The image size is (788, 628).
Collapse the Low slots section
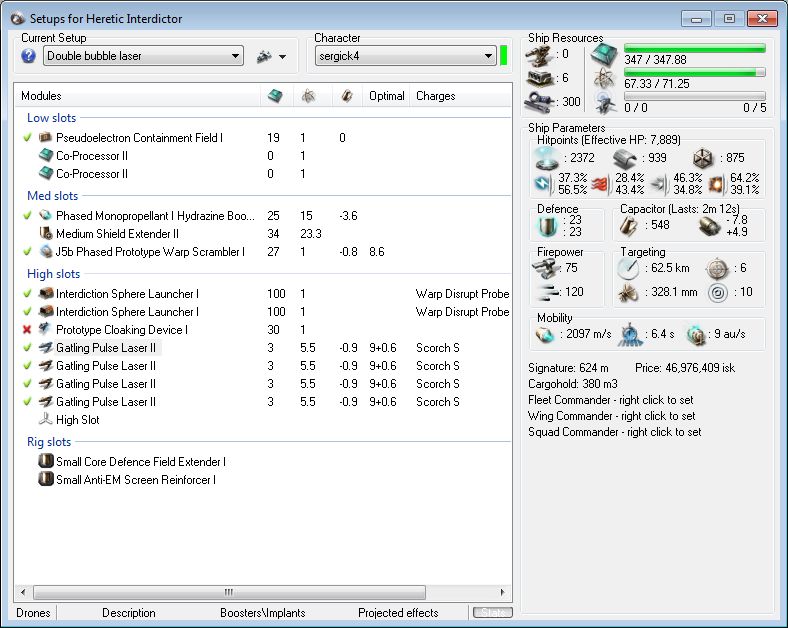[52, 118]
